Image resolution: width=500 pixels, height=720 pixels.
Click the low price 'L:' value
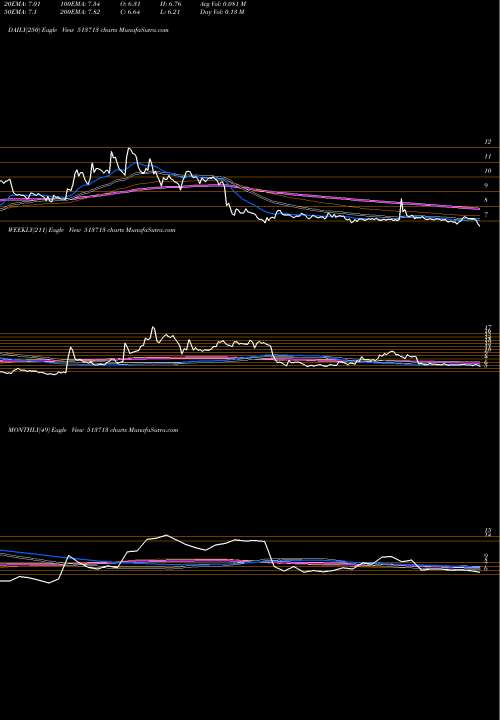point(170,12)
